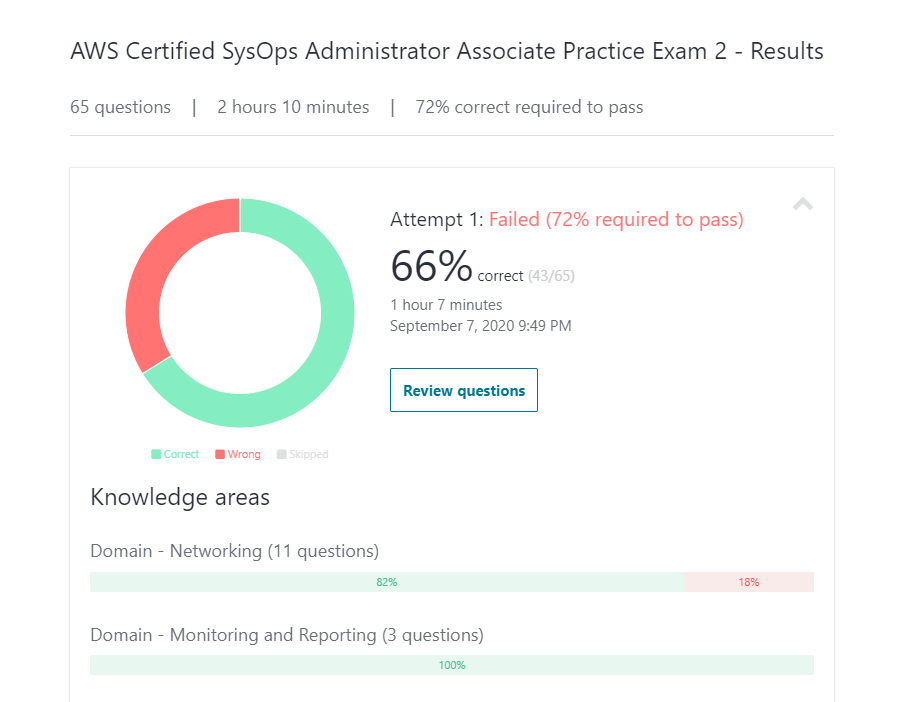
Task: Click 'Domain - Monitoring and Reporting' label
Action: tap(287, 635)
